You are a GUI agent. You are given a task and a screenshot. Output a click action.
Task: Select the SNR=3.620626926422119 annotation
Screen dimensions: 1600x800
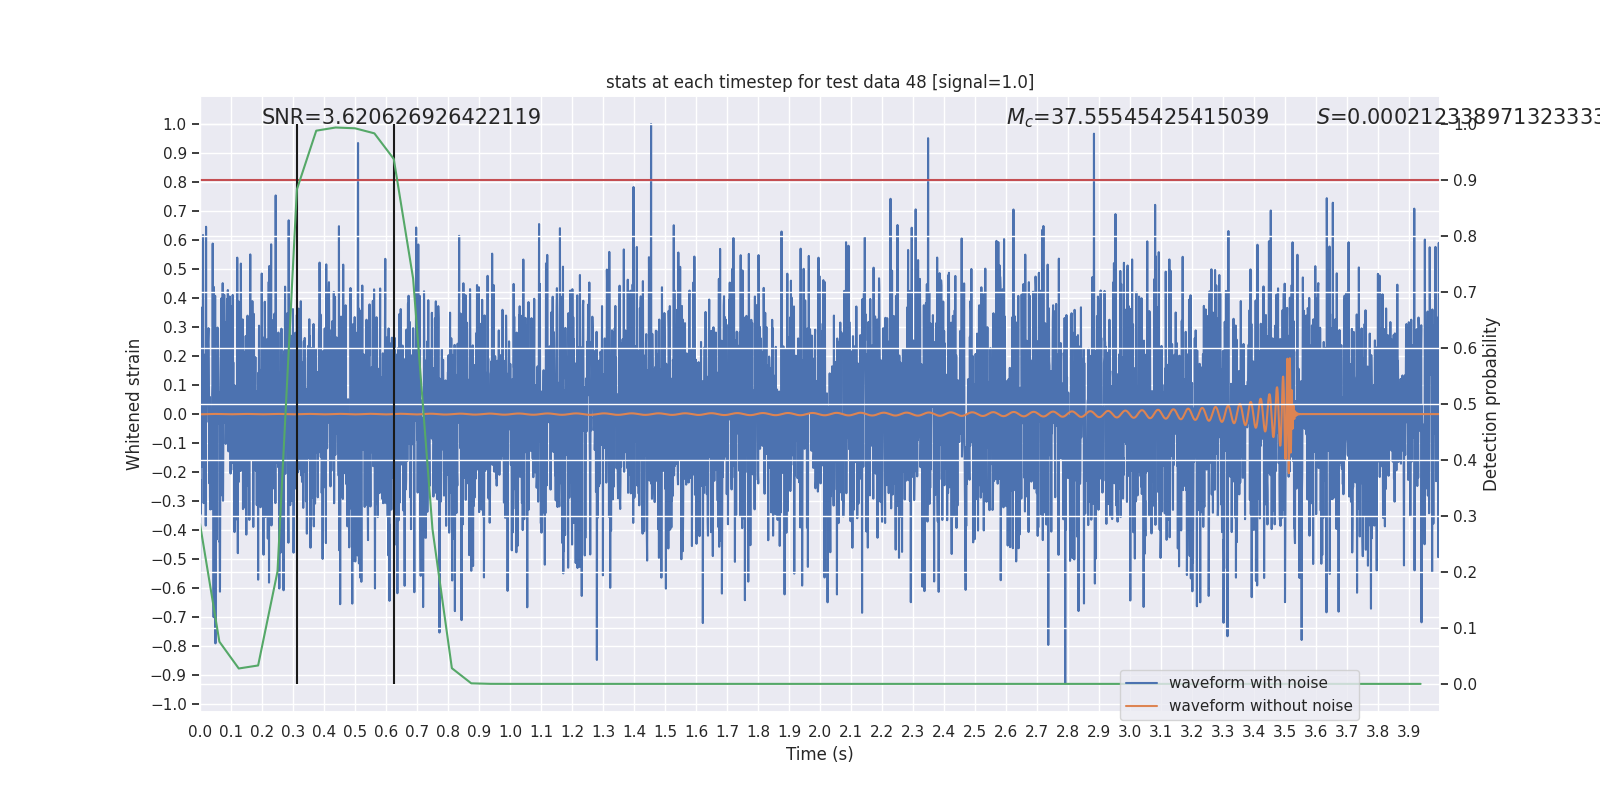tap(401, 117)
